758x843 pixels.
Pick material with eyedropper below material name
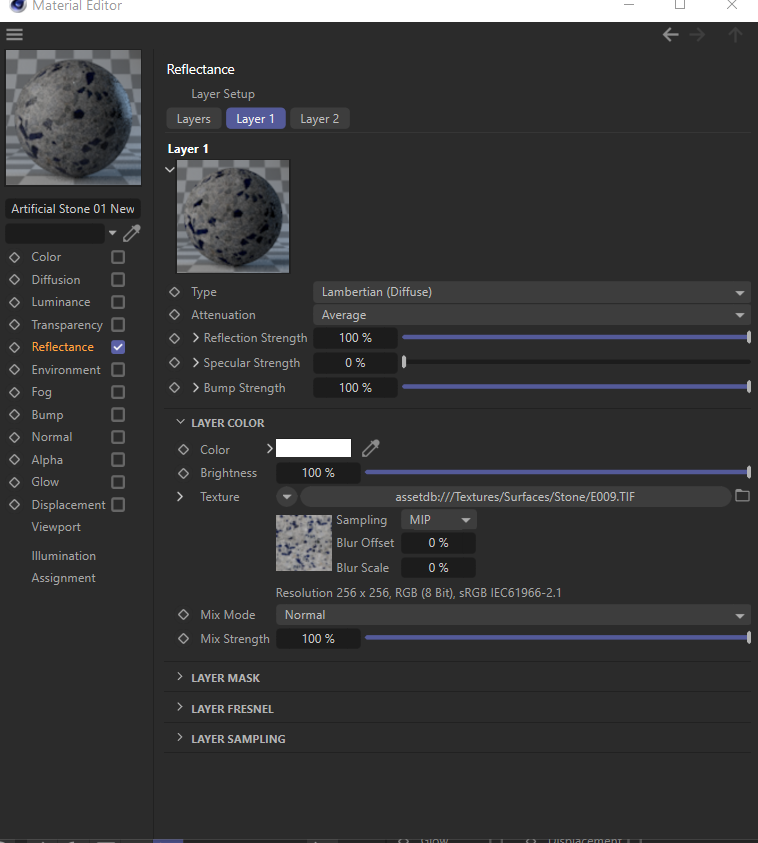(132, 233)
